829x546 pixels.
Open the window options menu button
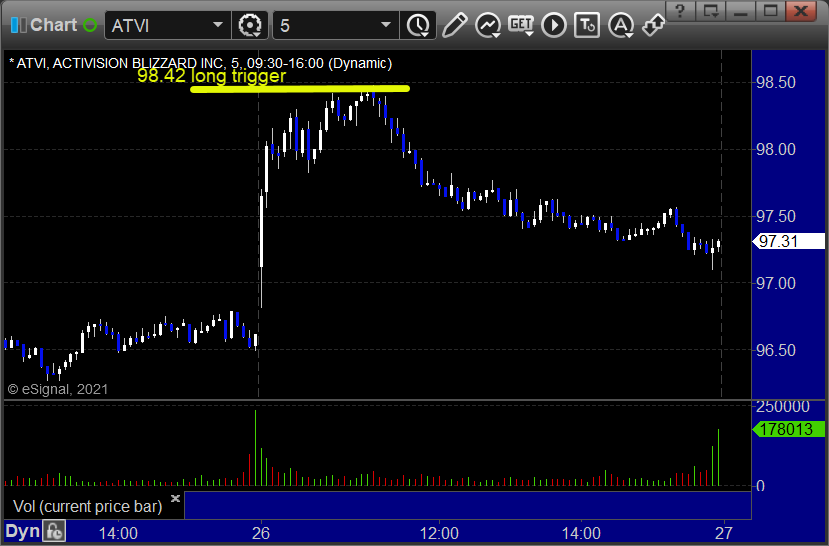pyautogui.click(x=711, y=11)
